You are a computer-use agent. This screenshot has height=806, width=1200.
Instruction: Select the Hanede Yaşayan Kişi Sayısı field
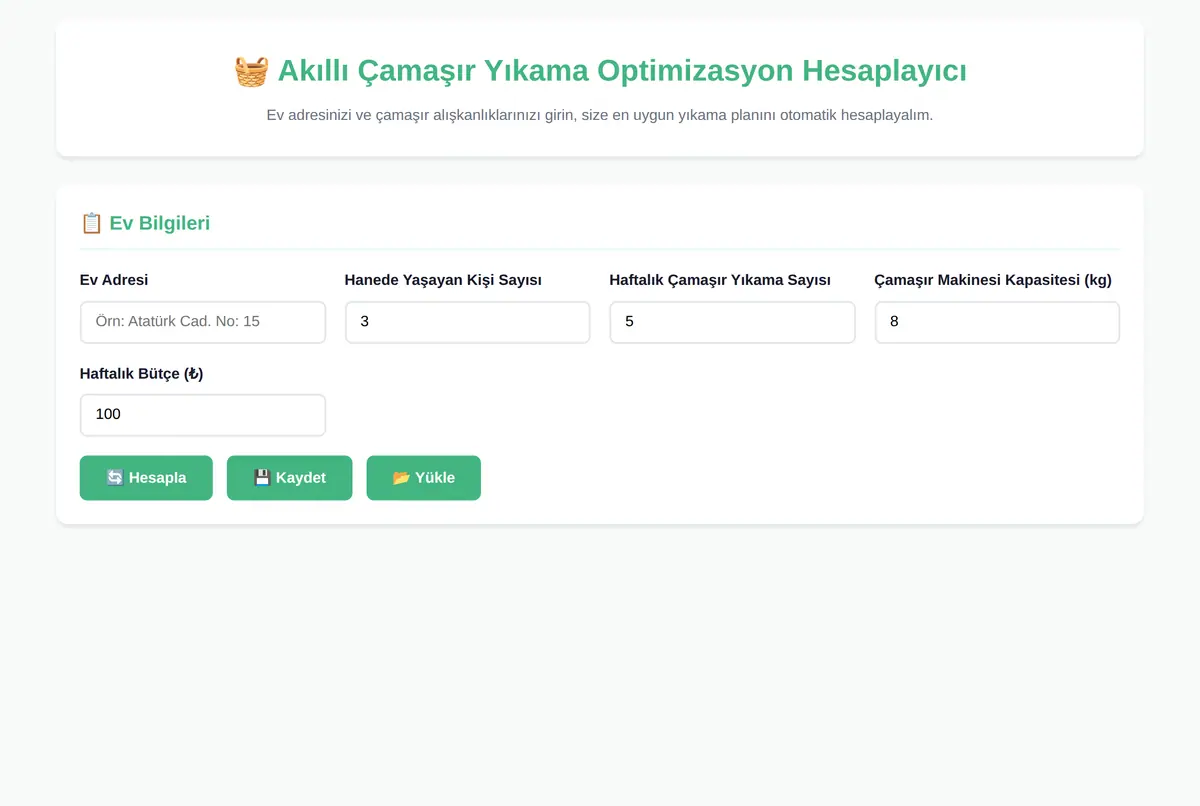point(468,322)
